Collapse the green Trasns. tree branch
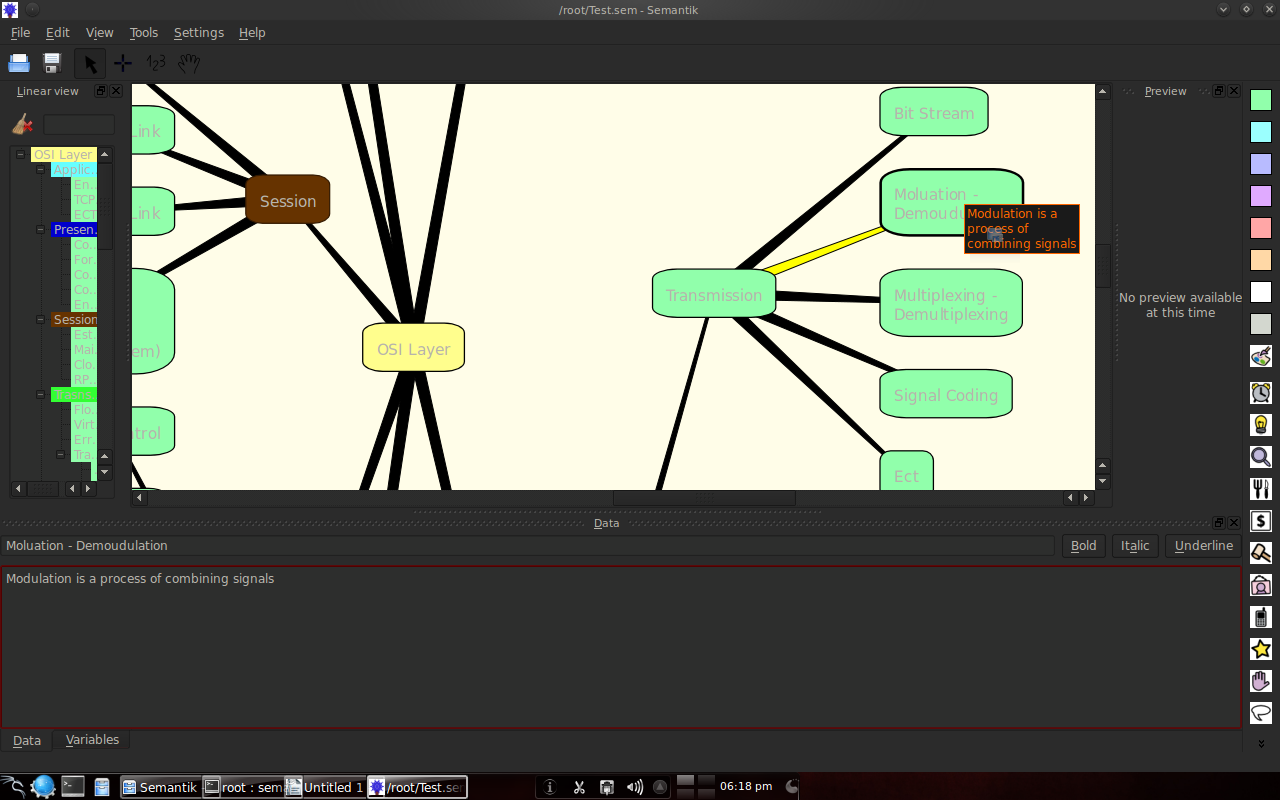The image size is (1280, 800). click(41, 395)
